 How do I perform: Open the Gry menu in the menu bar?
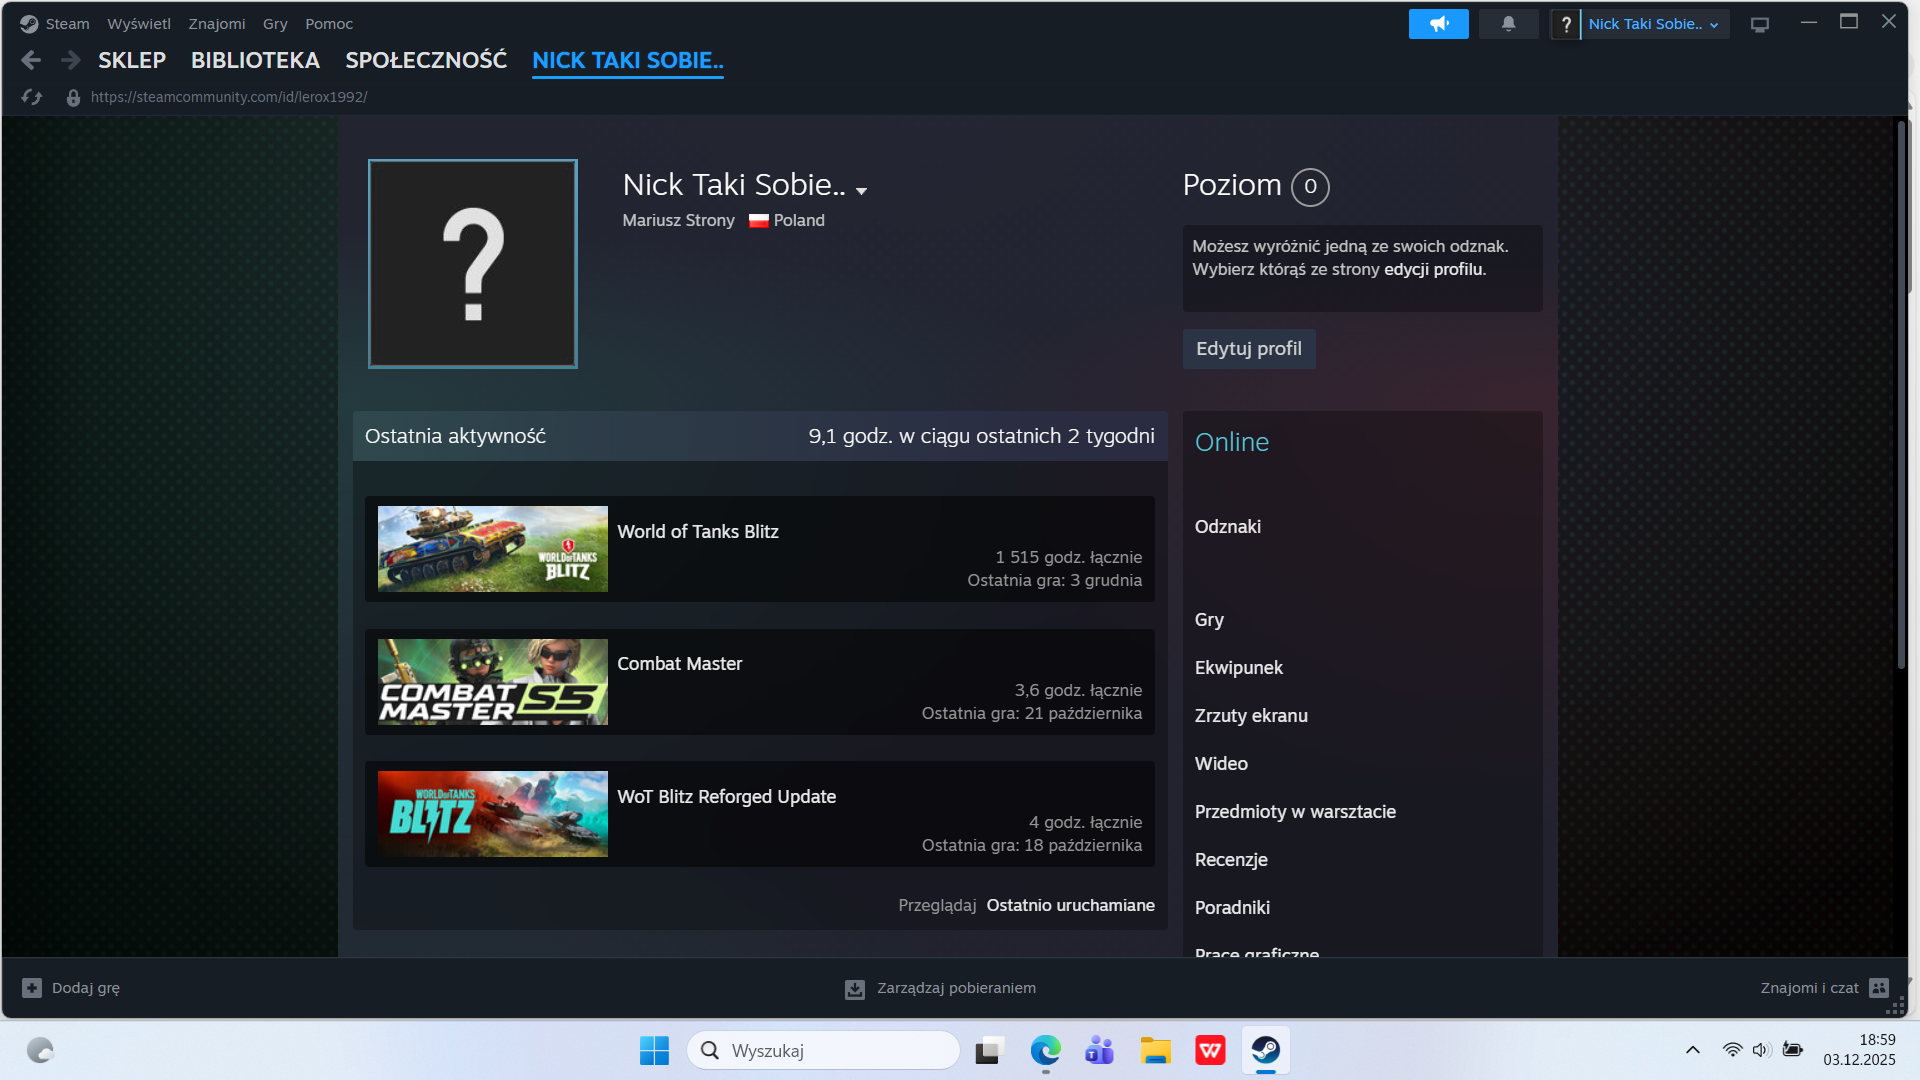(x=275, y=24)
